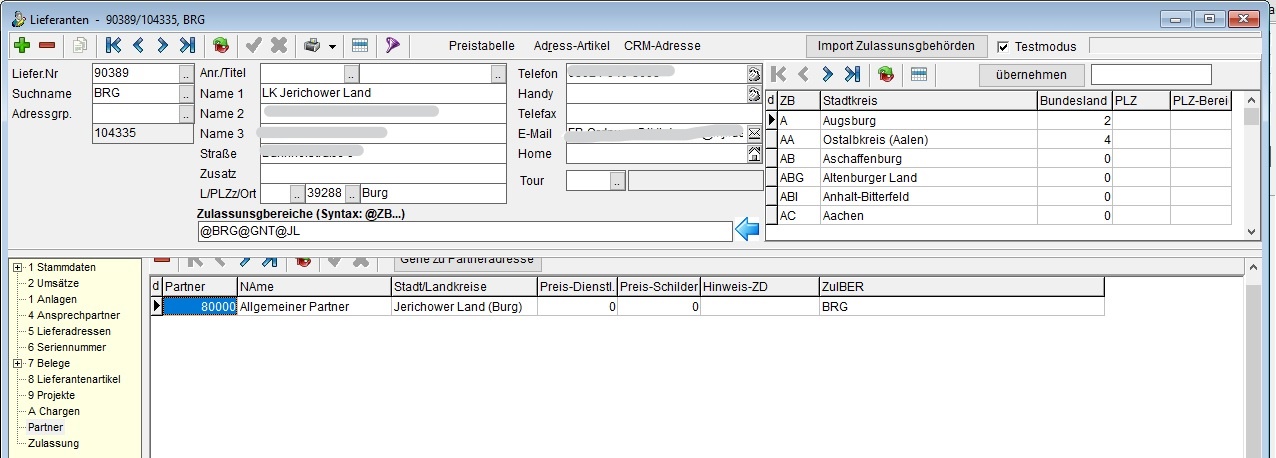
Task: Click the refresh icon in main toolbar
Action: [222, 46]
